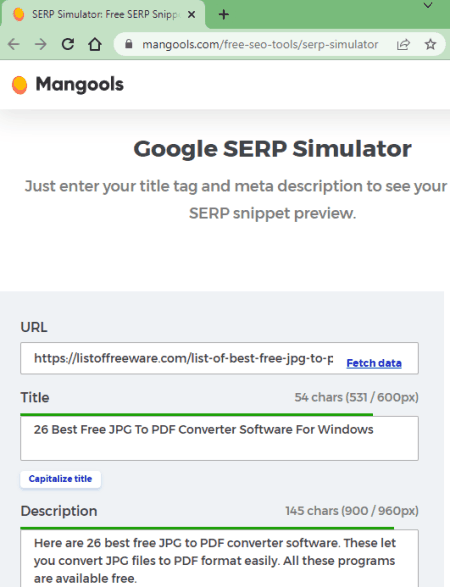Open a new browser tab
This screenshot has height=587, width=450.
(x=224, y=15)
